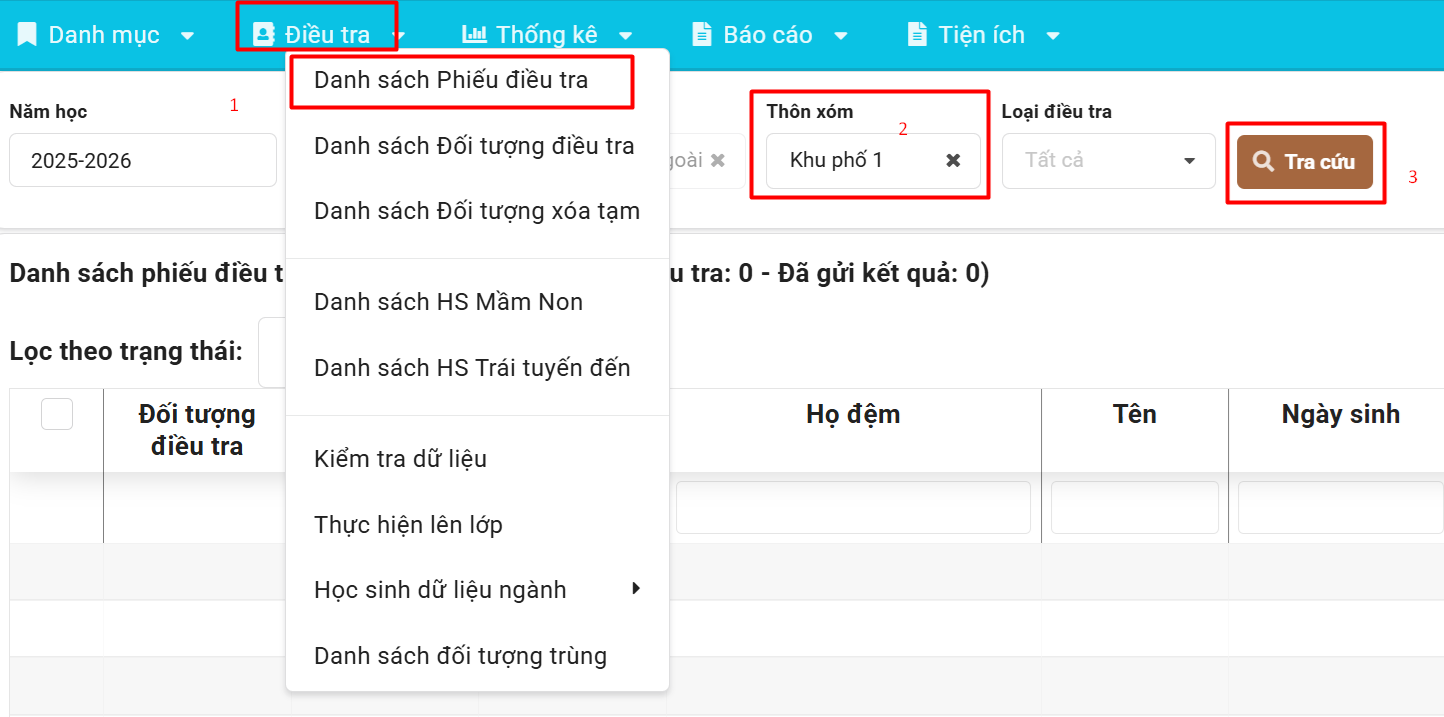Click the document icon beside Tiện ích

[917, 34]
